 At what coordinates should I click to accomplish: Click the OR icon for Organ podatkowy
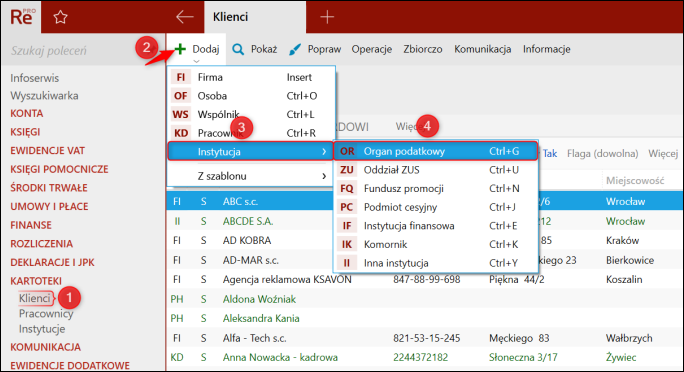(347, 151)
